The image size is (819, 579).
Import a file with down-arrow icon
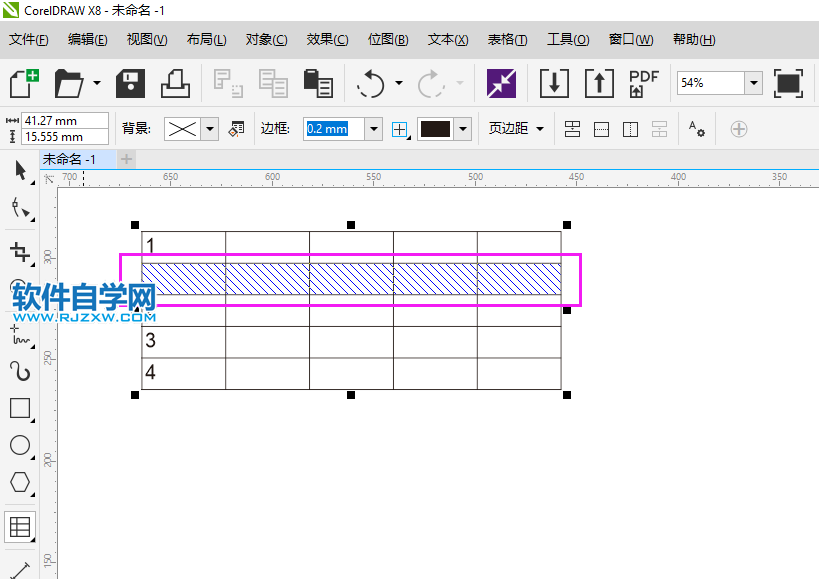[554, 83]
